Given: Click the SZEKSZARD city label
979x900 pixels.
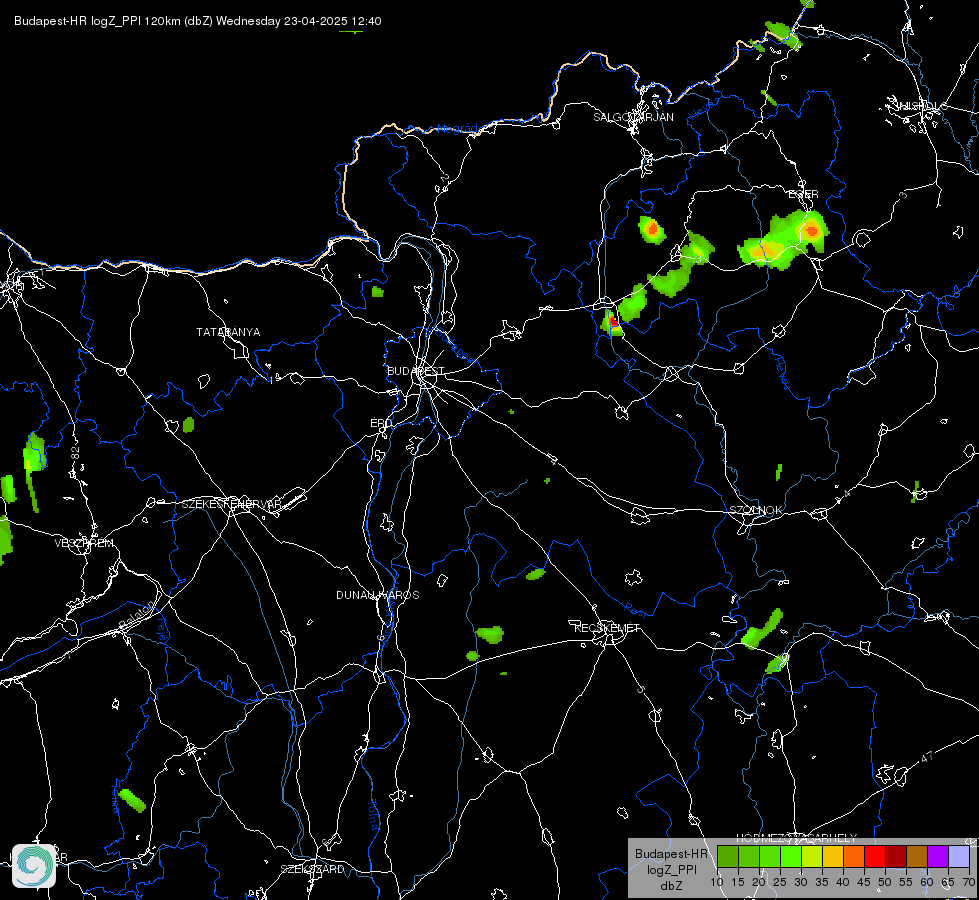Looking at the screenshot, I should (x=312, y=869).
